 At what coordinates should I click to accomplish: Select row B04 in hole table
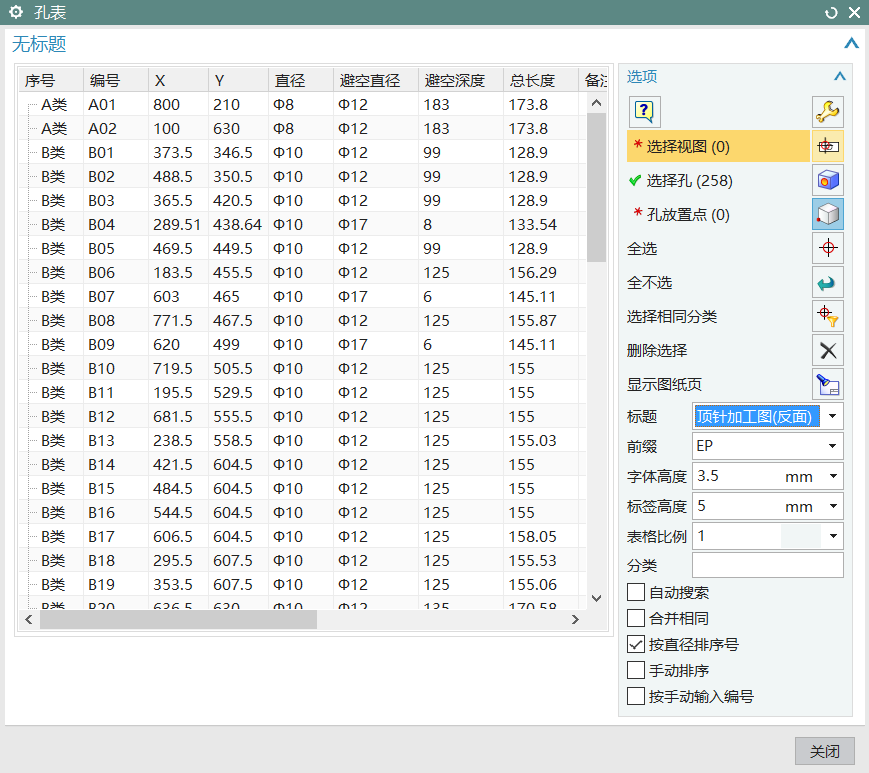[302, 224]
